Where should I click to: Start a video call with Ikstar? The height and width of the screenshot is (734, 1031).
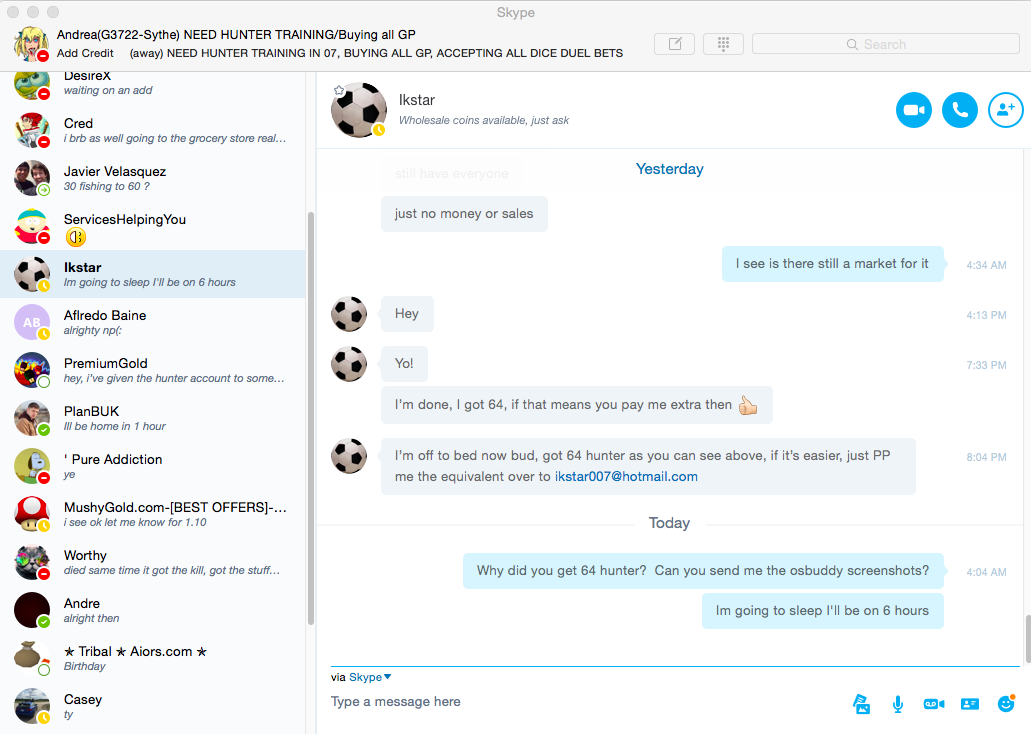tap(913, 110)
